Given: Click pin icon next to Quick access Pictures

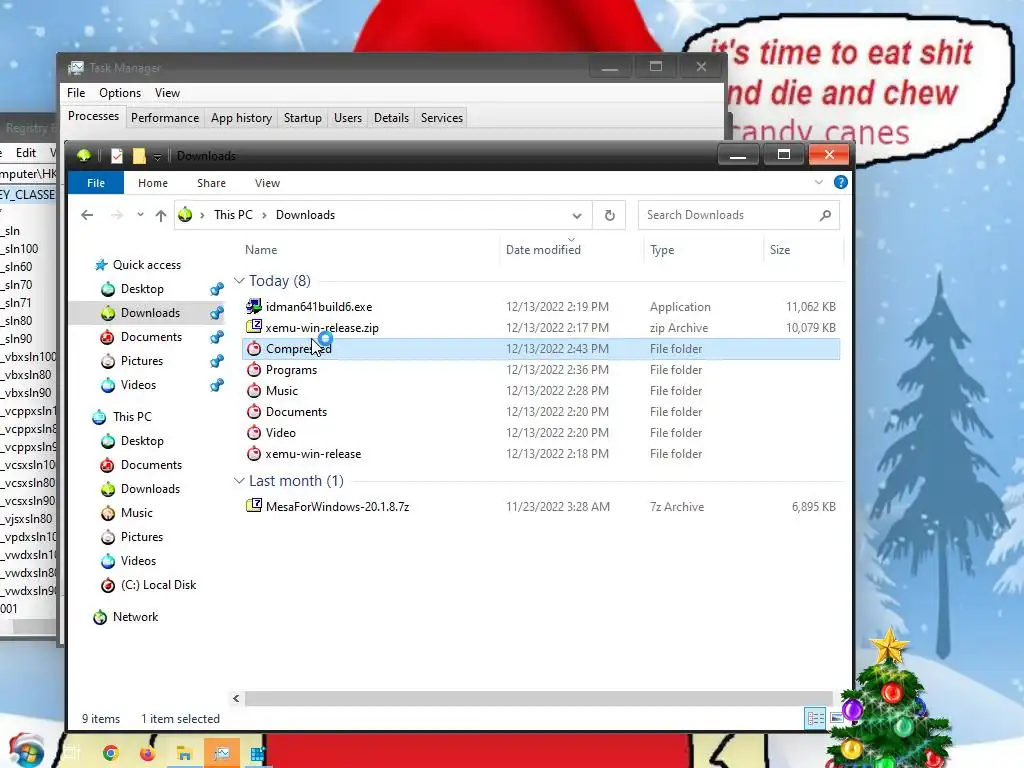Looking at the screenshot, I should pyautogui.click(x=216, y=360).
